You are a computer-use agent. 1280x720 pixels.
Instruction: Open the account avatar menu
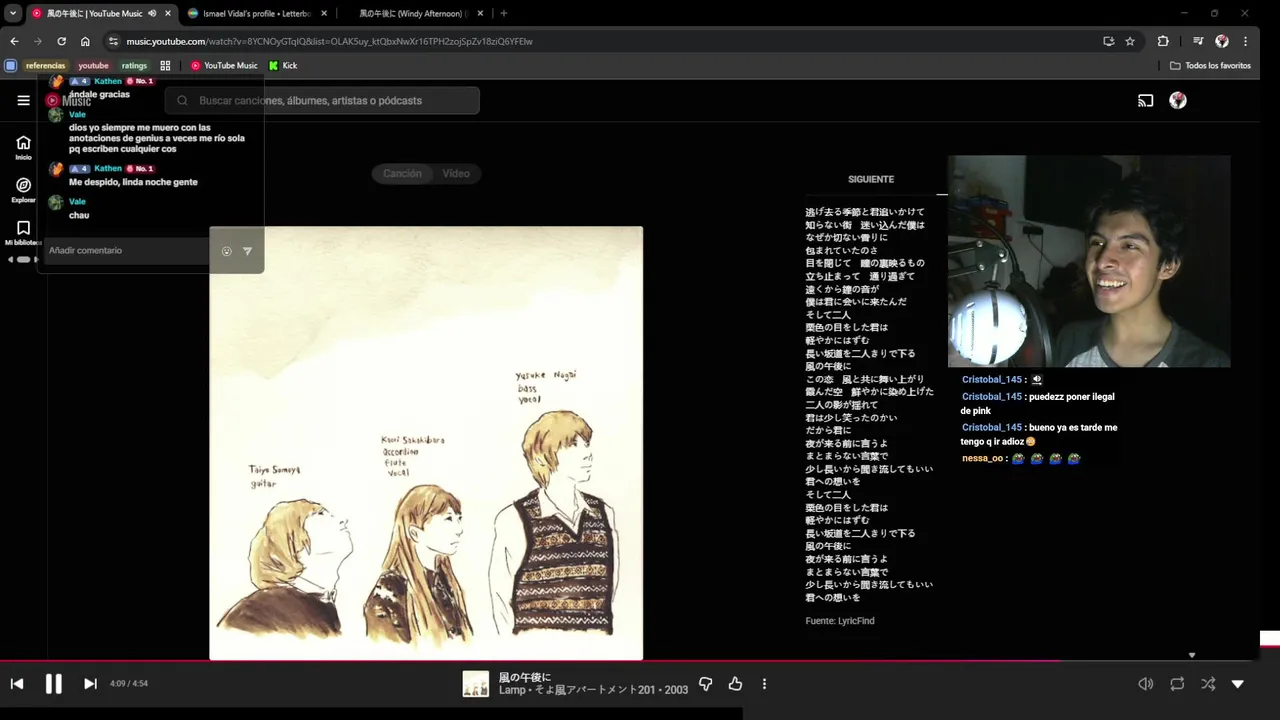pyautogui.click(x=1178, y=100)
